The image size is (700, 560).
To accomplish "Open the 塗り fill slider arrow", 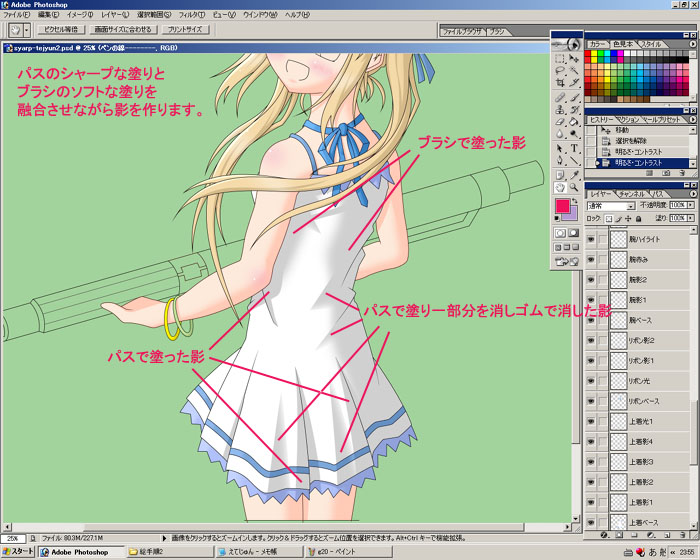I will [691, 218].
